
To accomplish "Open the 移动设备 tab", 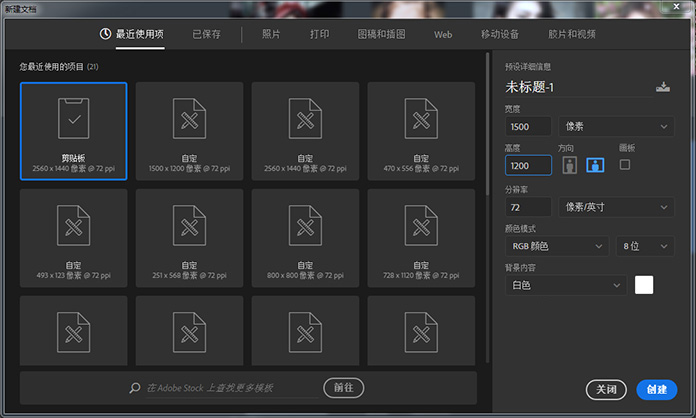I will 500,34.
